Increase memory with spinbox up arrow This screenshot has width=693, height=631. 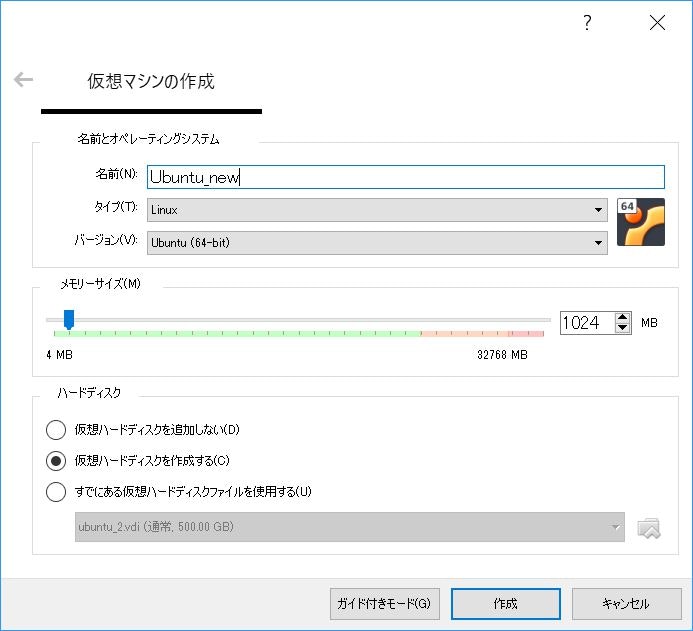(x=622, y=317)
